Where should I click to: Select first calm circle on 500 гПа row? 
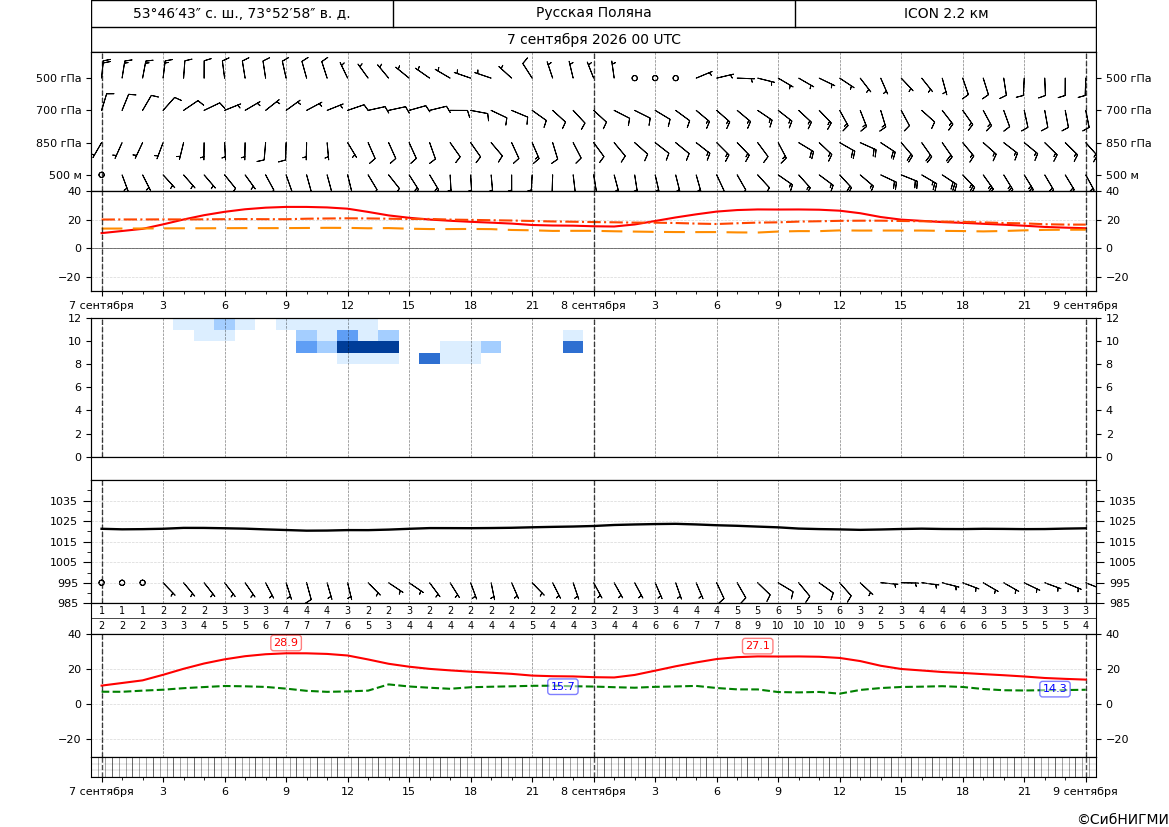[634, 78]
